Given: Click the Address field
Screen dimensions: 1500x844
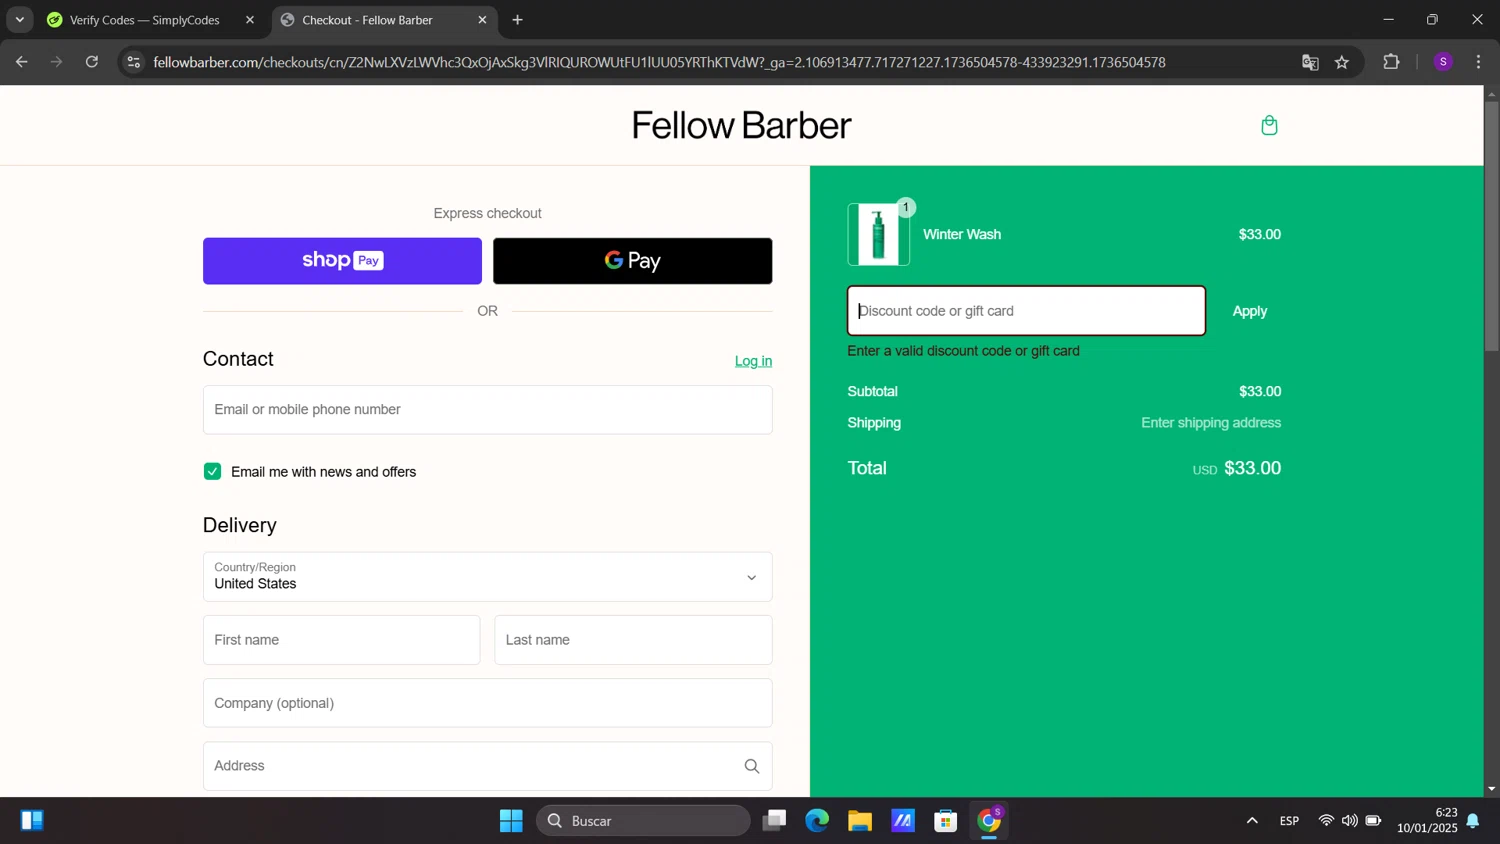Looking at the screenshot, I should [x=488, y=766].
